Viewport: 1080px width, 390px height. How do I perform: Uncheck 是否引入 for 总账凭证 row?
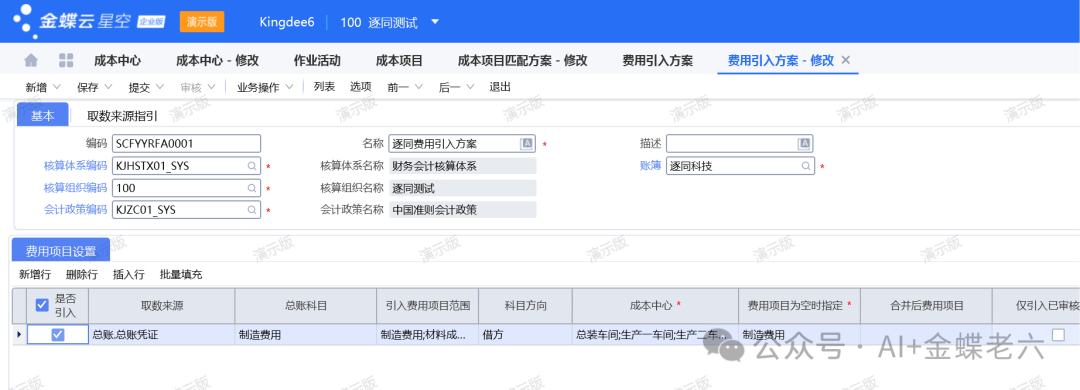(x=58, y=335)
